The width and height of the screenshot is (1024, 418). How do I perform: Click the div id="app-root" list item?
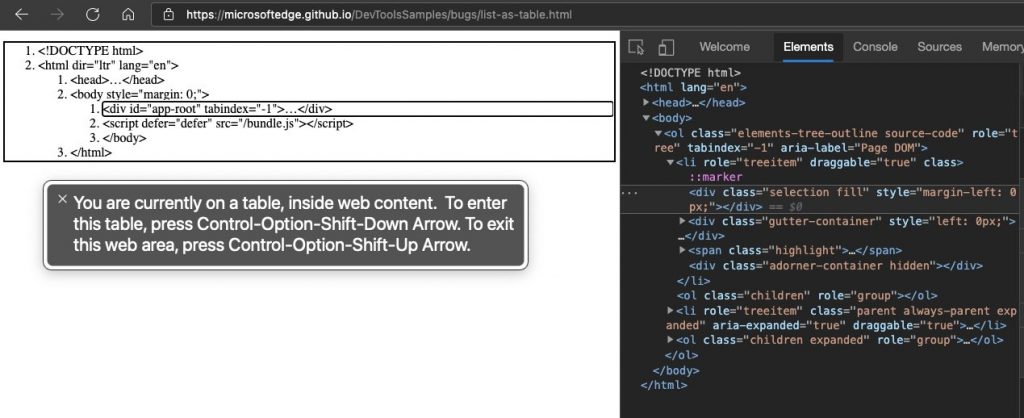tap(357, 109)
